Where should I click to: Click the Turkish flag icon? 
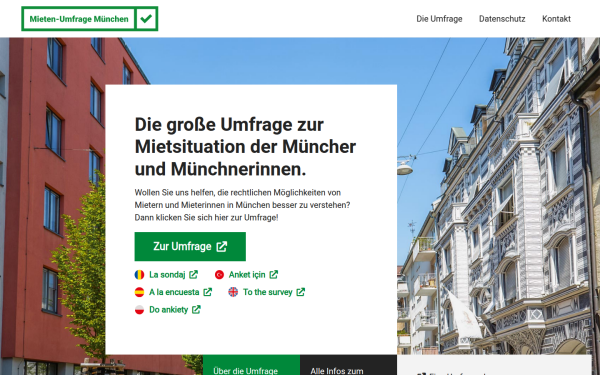click(219, 275)
